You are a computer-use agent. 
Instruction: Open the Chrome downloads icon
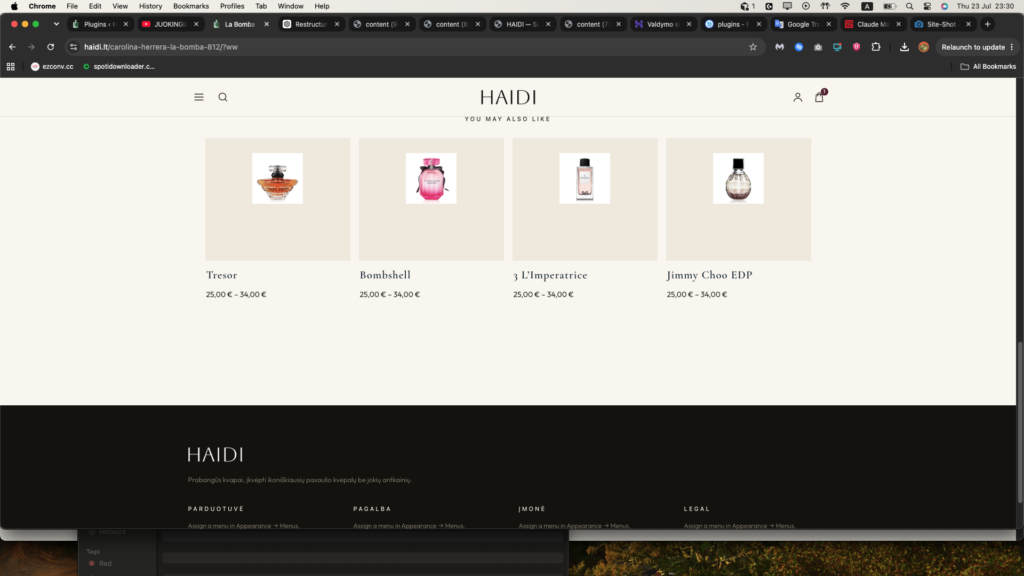[x=904, y=47]
